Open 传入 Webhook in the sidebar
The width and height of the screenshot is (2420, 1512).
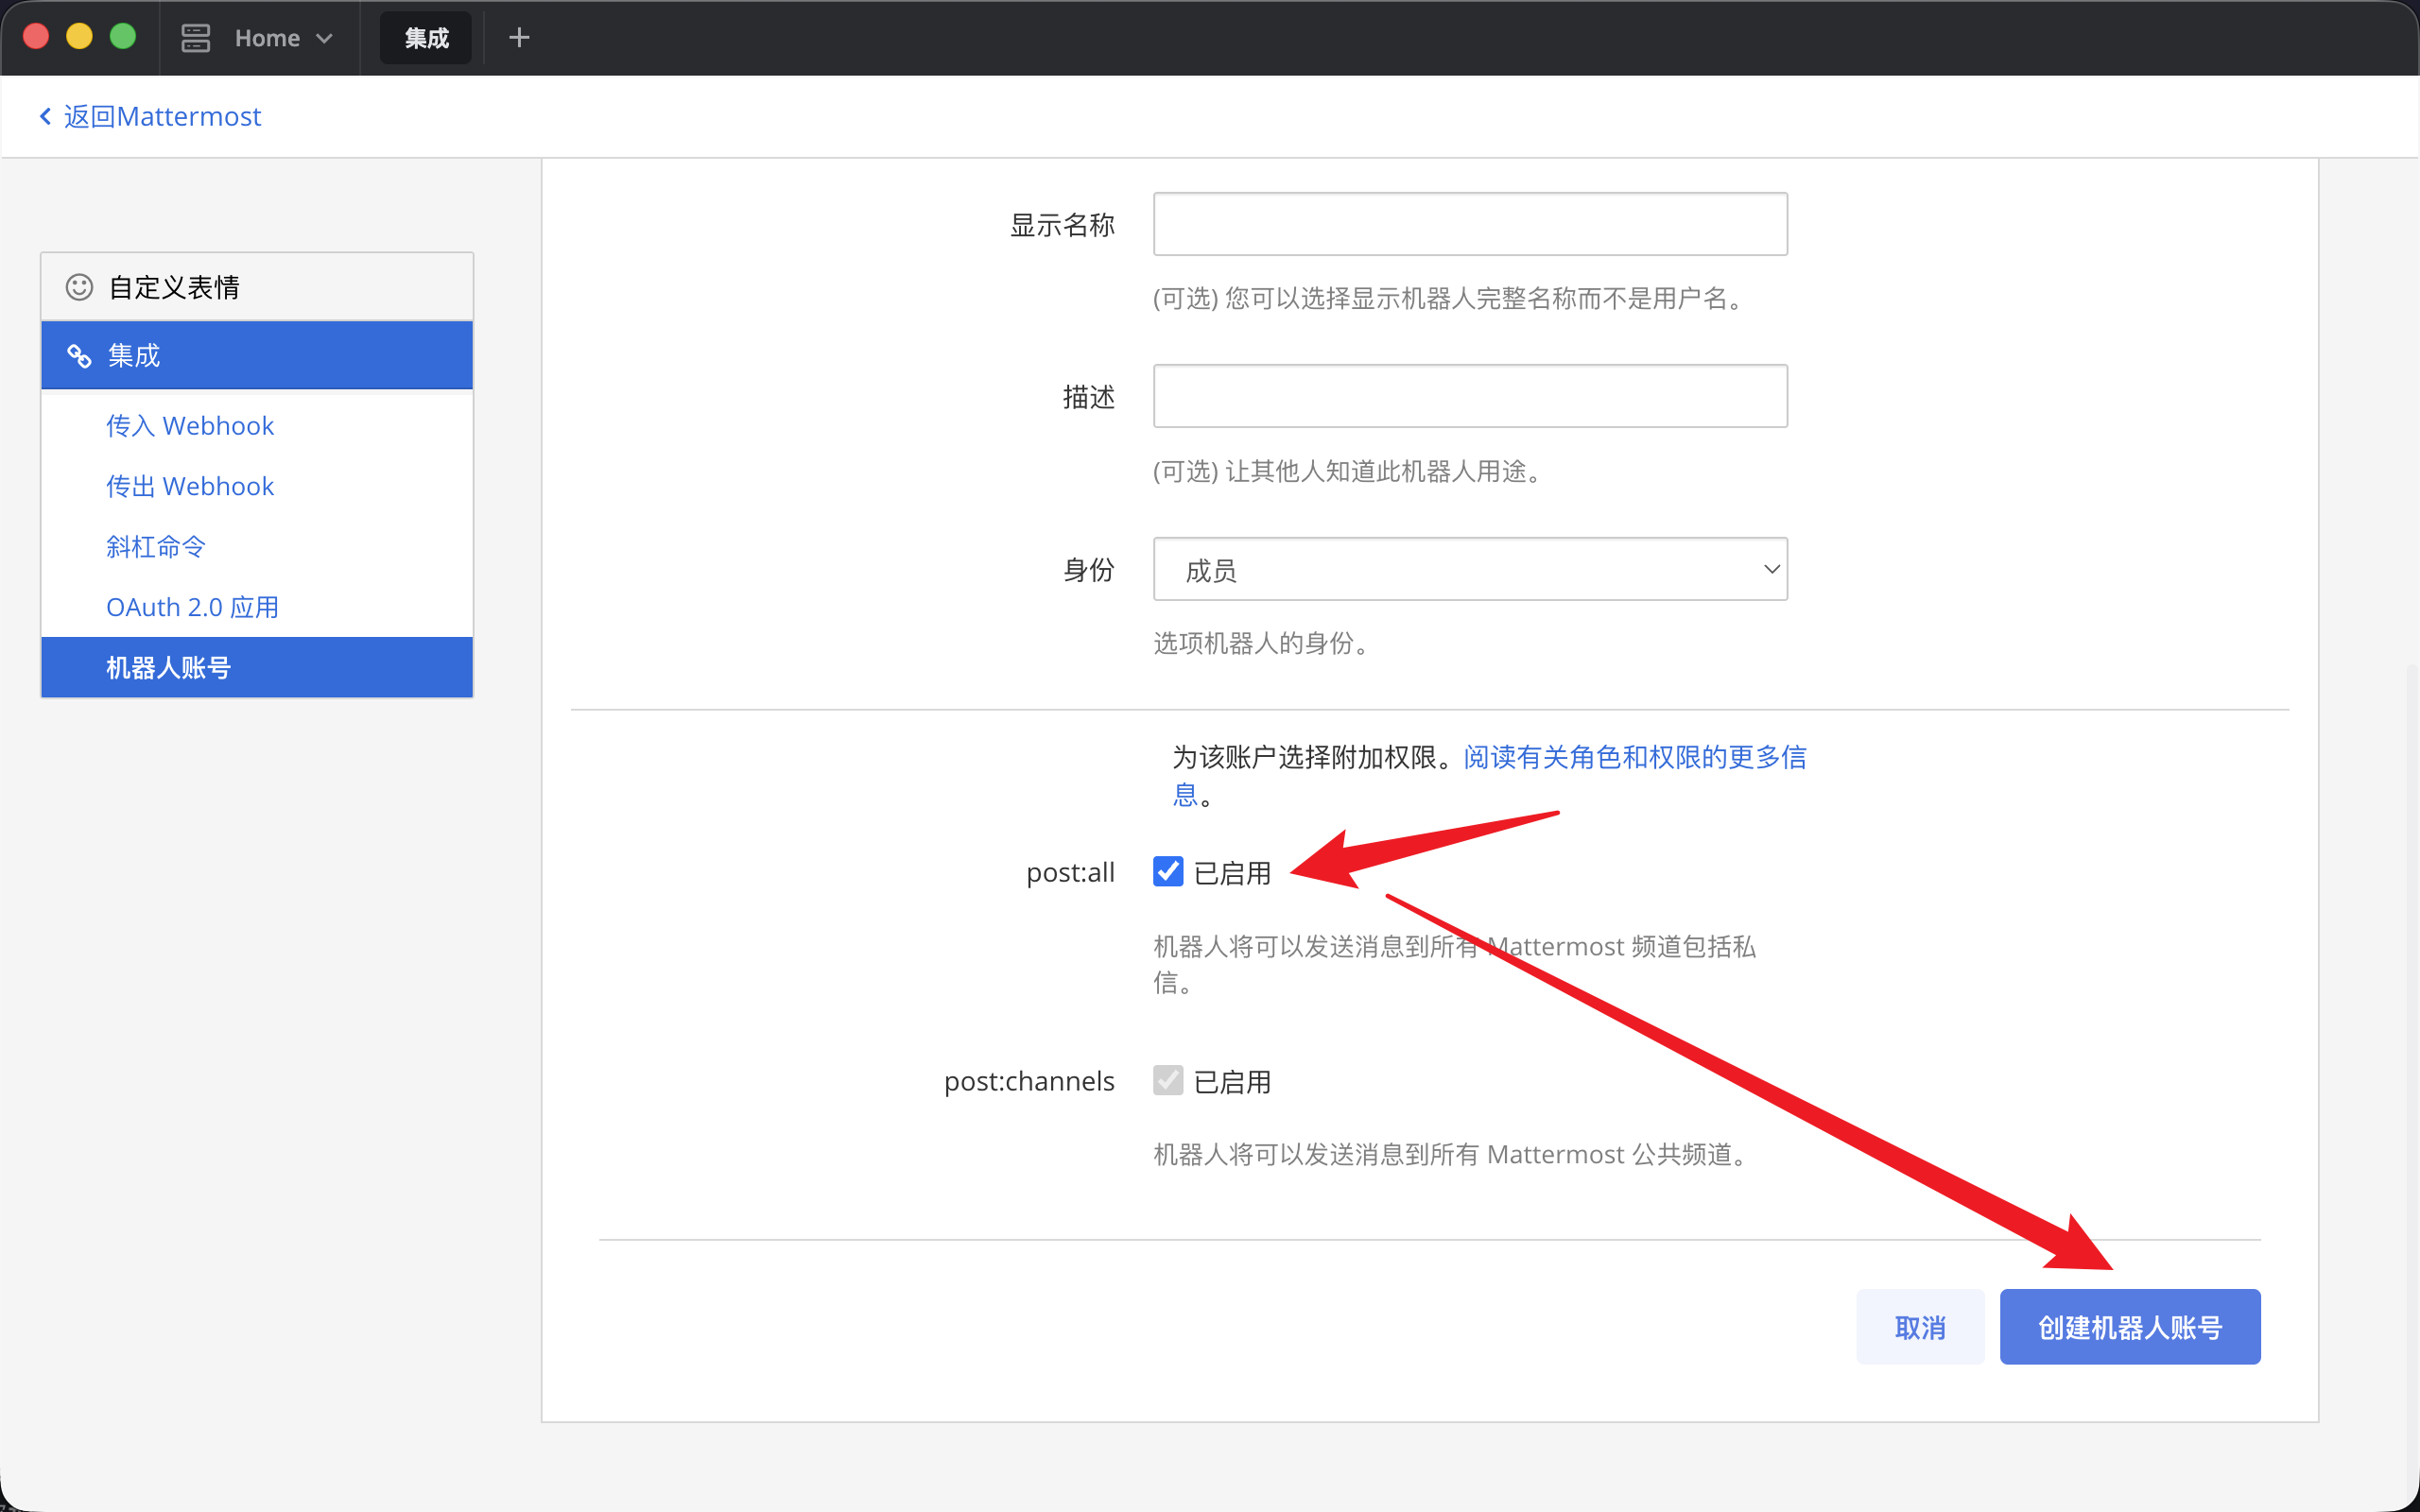(x=190, y=425)
